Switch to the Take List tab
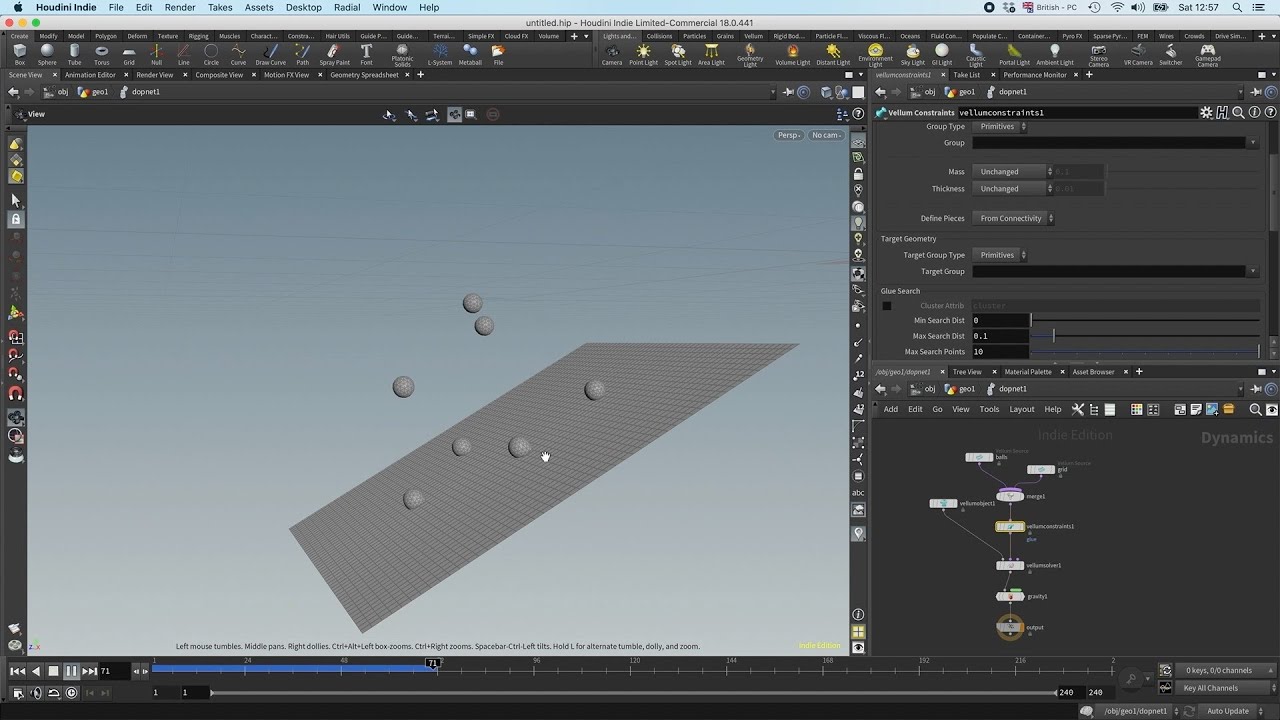This screenshot has width=1280, height=720. coord(966,75)
